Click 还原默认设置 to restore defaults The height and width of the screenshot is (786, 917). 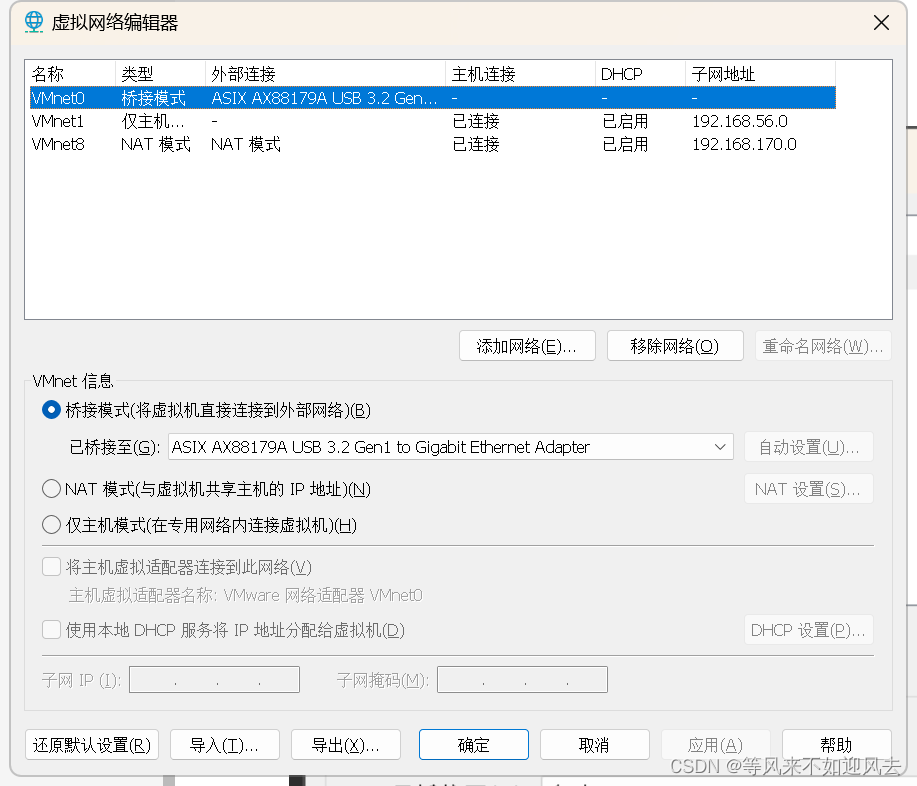click(x=91, y=744)
